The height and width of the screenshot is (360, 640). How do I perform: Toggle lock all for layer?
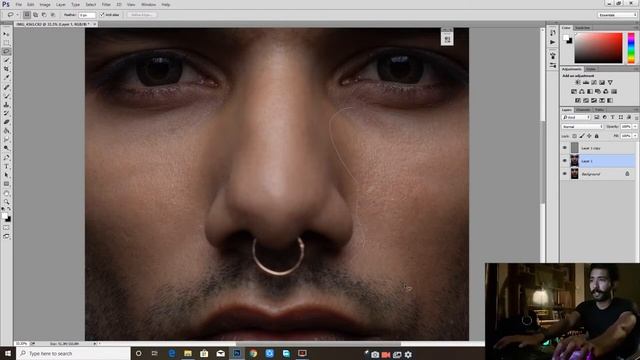(x=597, y=136)
